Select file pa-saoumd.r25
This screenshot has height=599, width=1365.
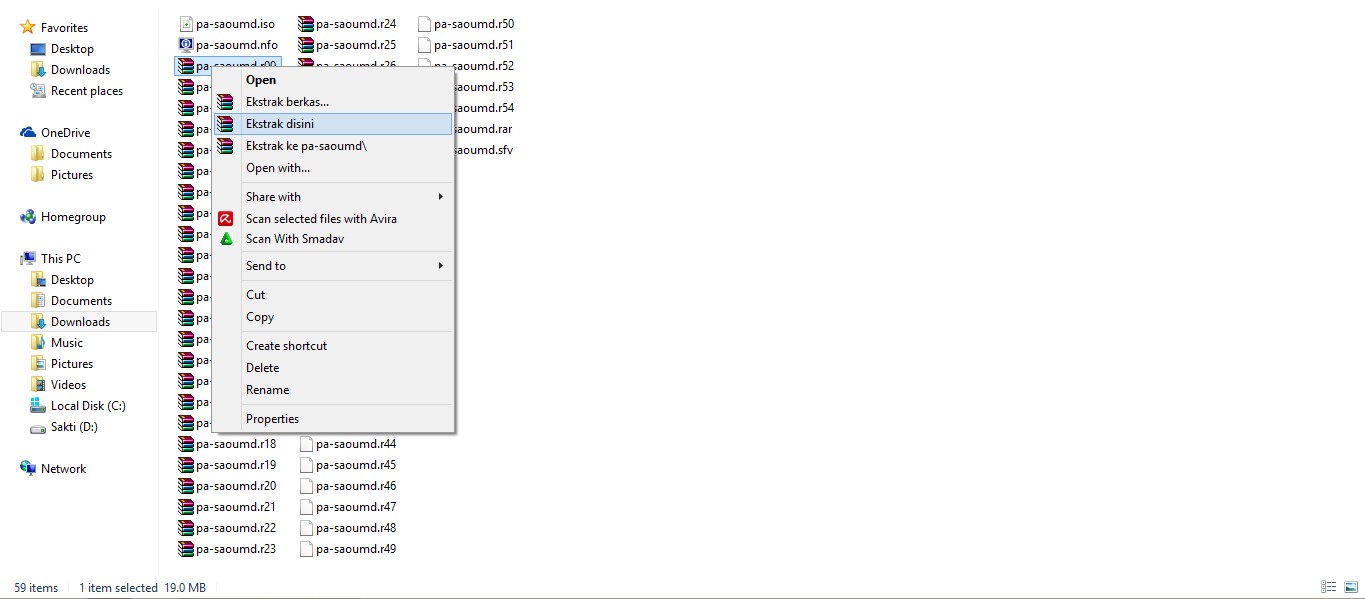[x=348, y=44]
